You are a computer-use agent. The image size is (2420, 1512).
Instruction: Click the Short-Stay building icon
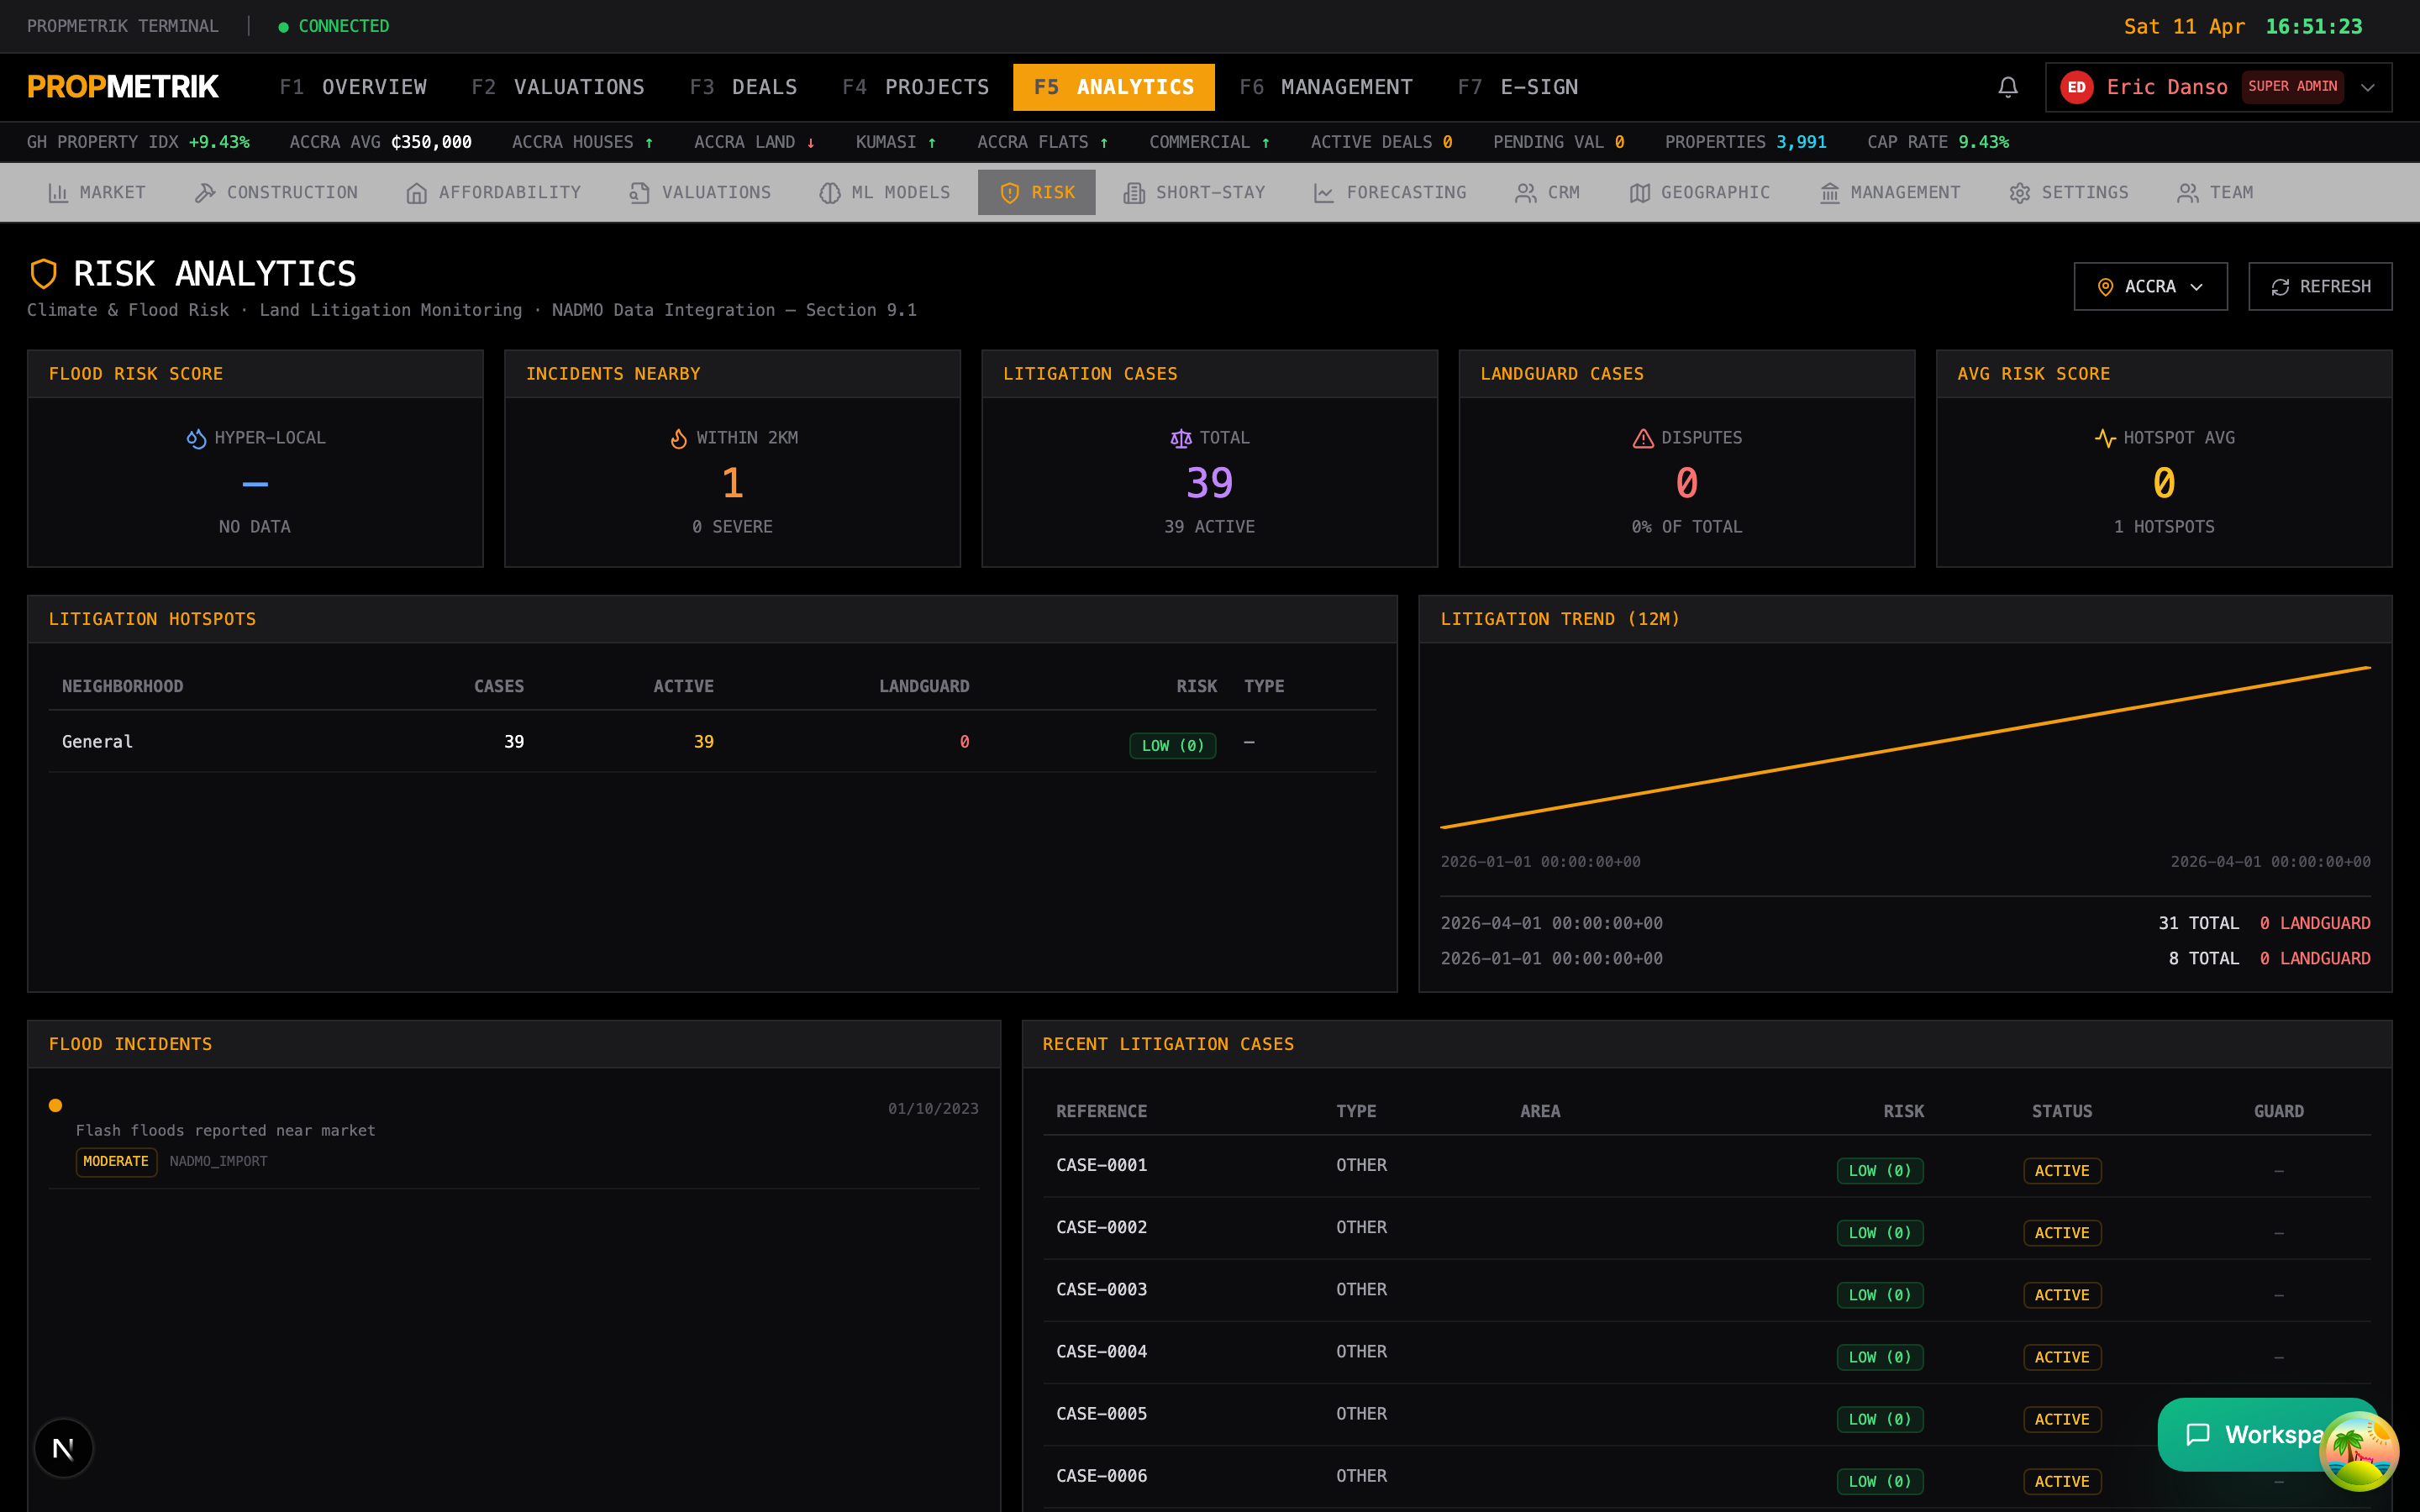(1134, 193)
